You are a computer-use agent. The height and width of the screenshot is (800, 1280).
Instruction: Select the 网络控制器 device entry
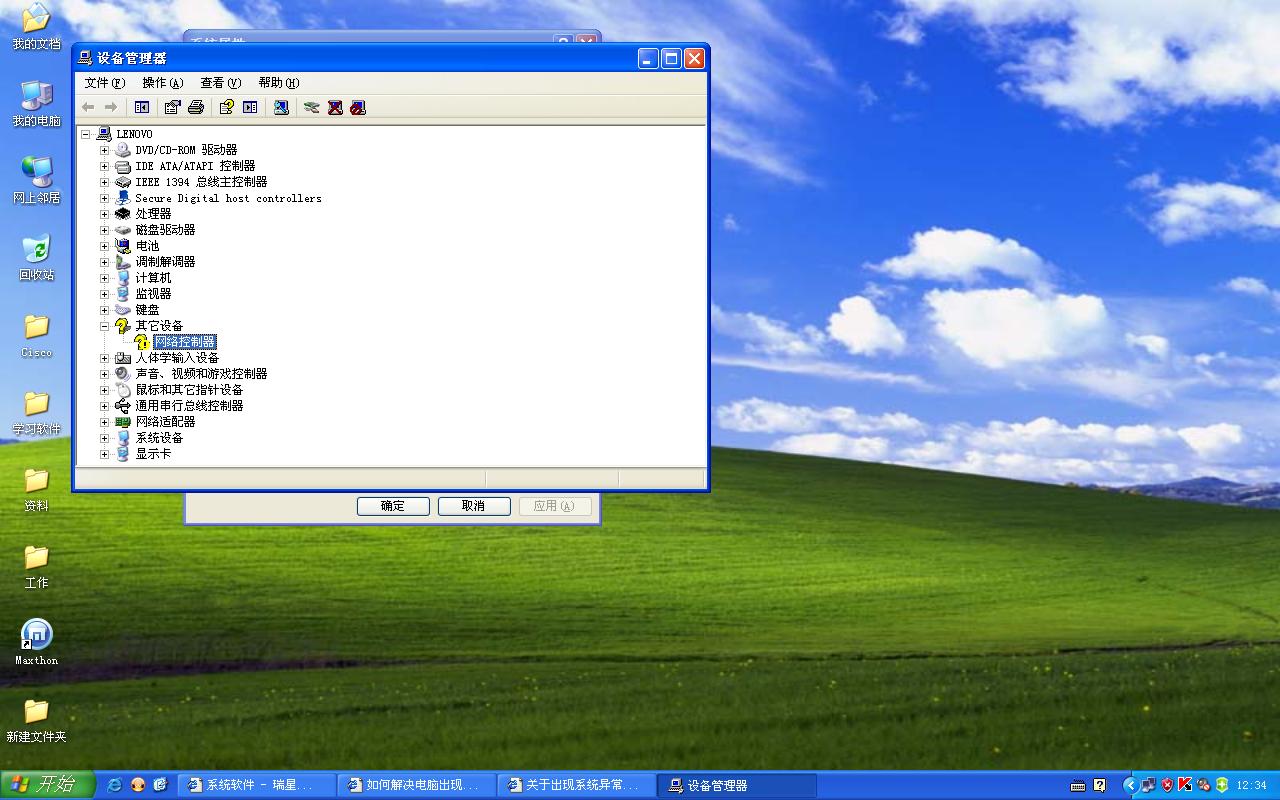click(x=185, y=342)
